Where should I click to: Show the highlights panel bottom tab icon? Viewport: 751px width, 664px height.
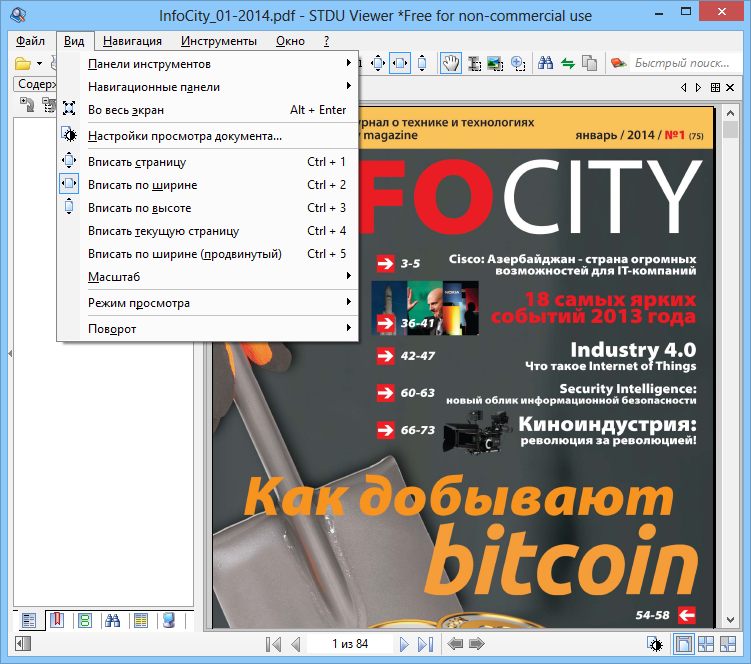(141, 620)
